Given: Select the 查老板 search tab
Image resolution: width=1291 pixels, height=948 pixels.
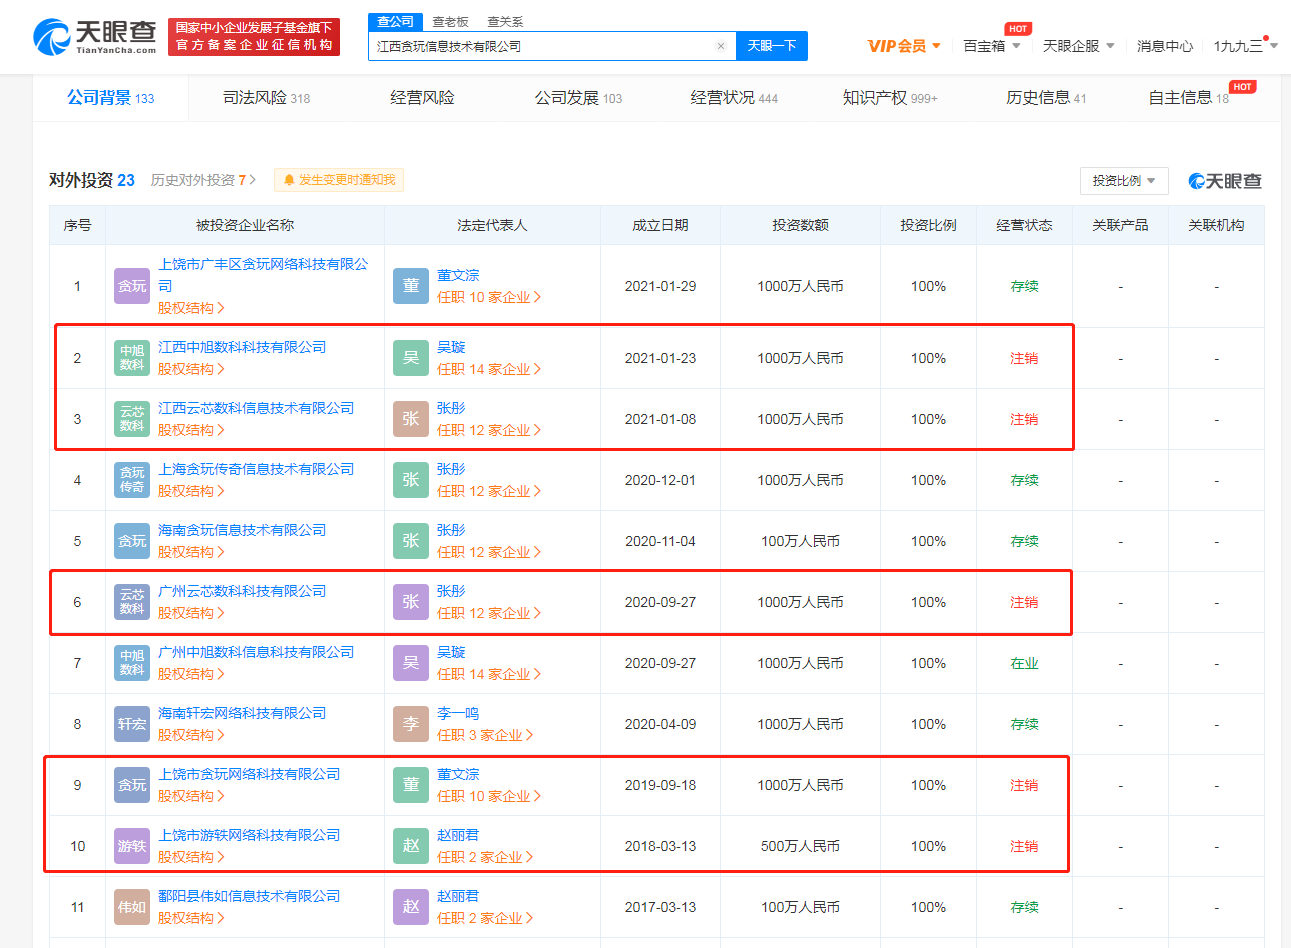Looking at the screenshot, I should (450, 21).
